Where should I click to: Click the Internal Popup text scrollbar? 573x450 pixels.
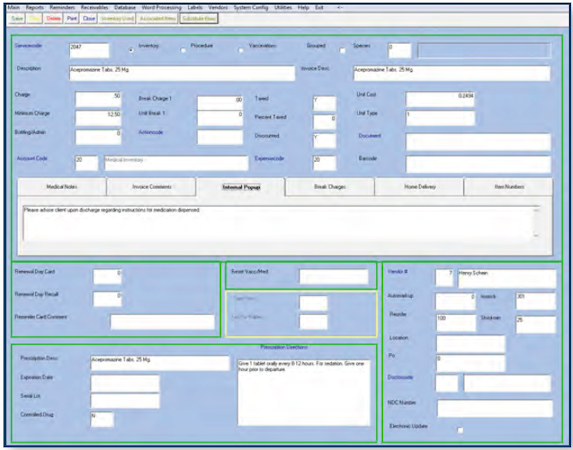(536, 223)
